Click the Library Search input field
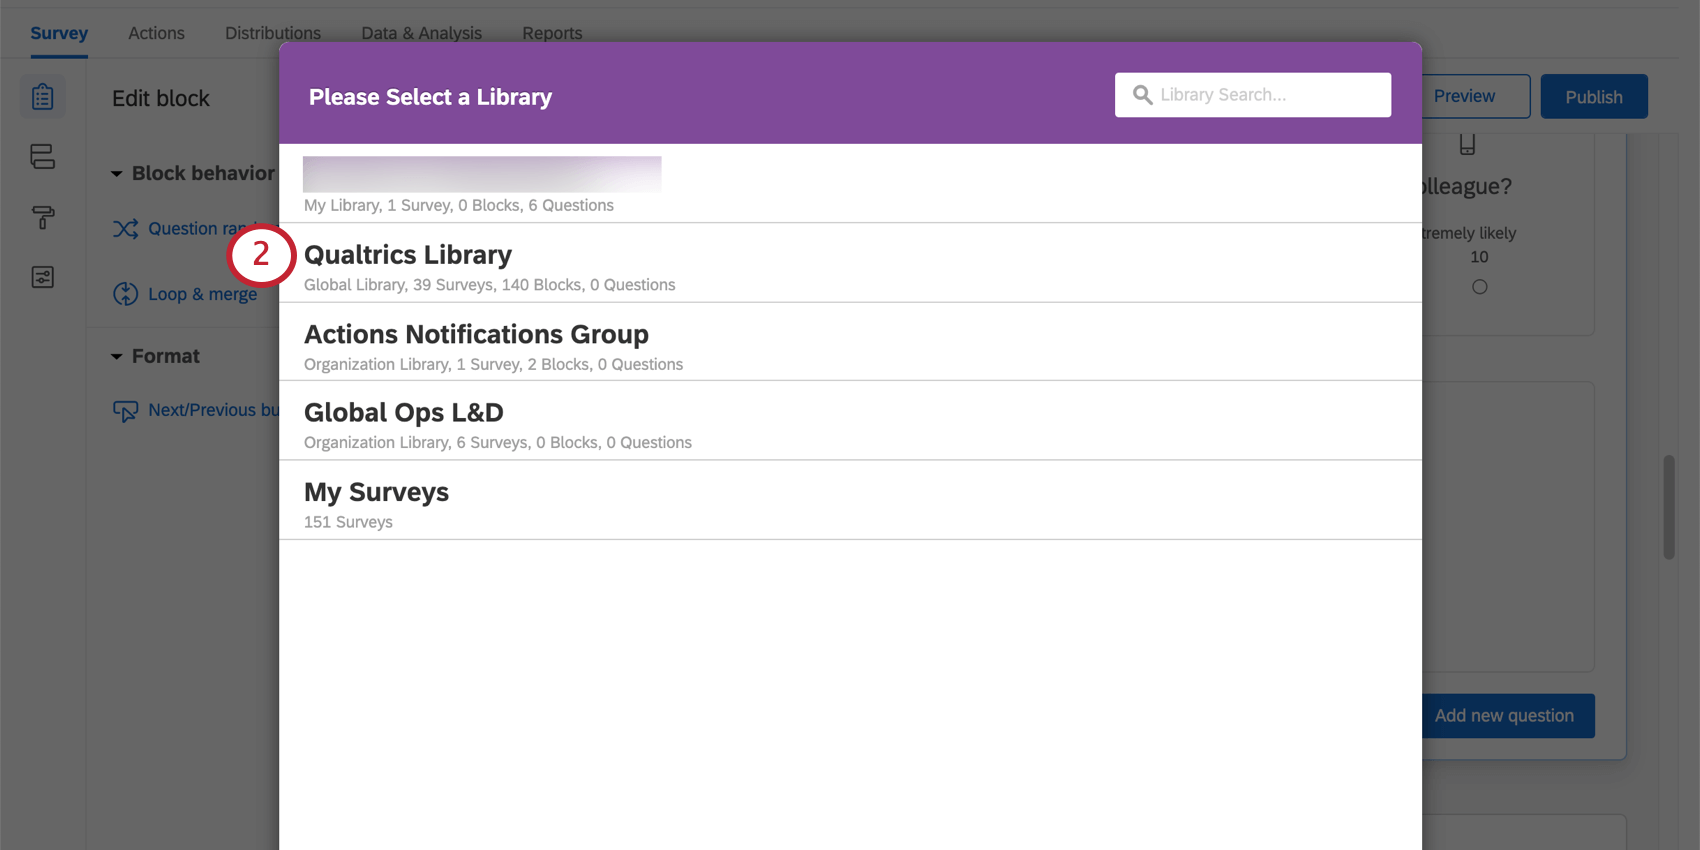This screenshot has height=850, width=1700. click(1253, 95)
